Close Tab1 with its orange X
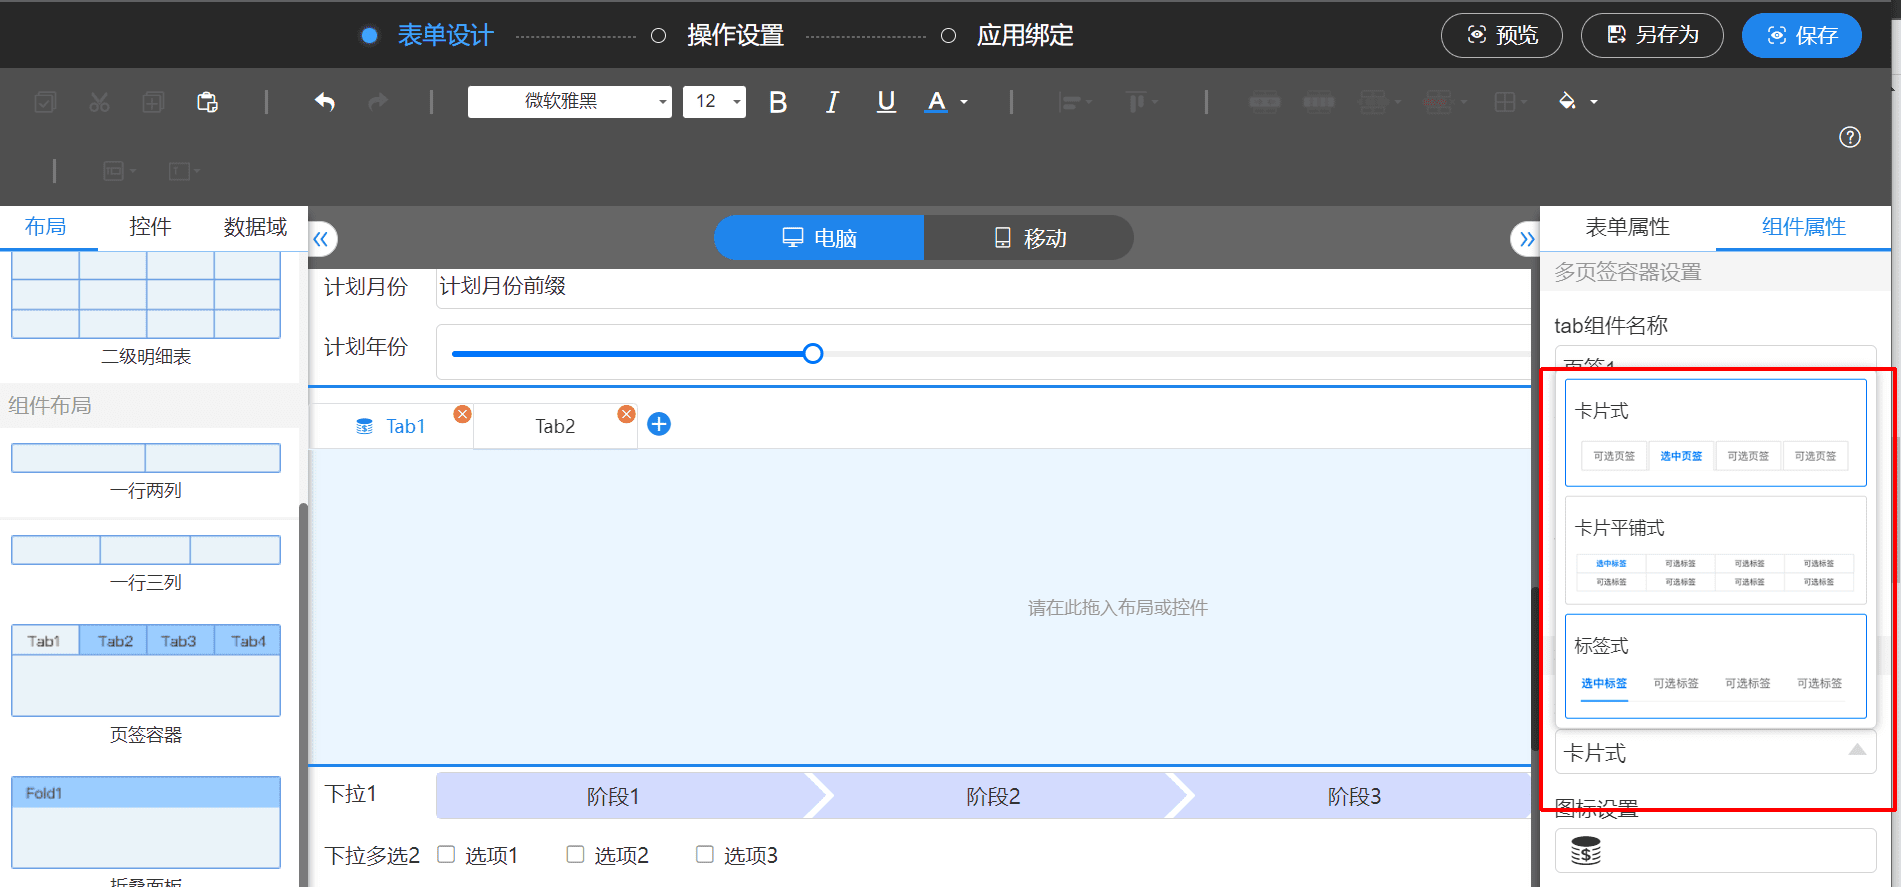 pos(462,414)
